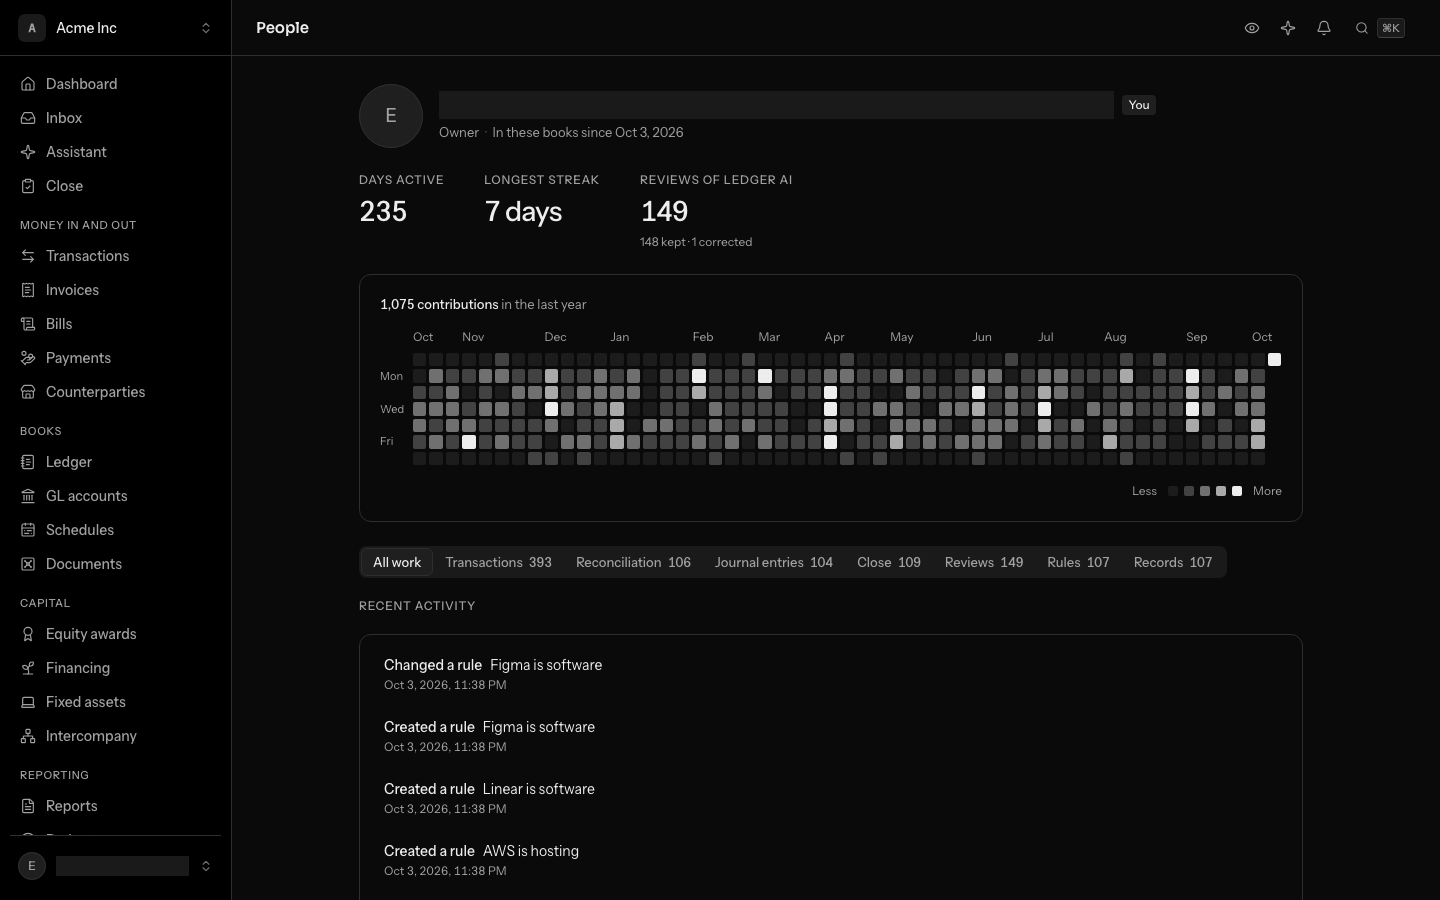Click the AI sparkle icon in top bar

point(1288,28)
